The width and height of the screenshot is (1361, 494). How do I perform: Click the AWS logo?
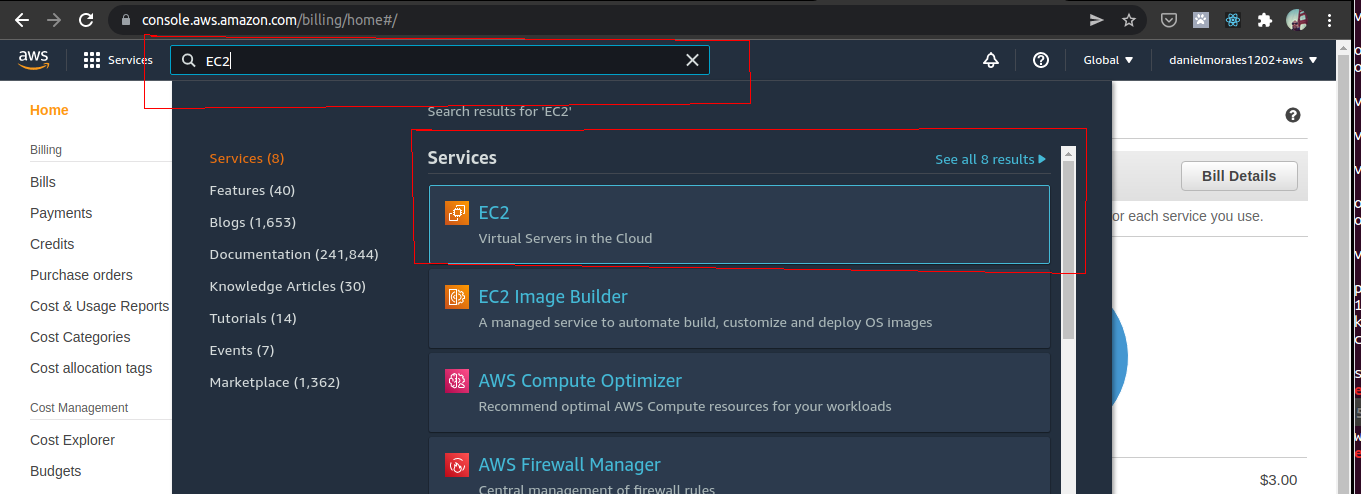click(34, 60)
